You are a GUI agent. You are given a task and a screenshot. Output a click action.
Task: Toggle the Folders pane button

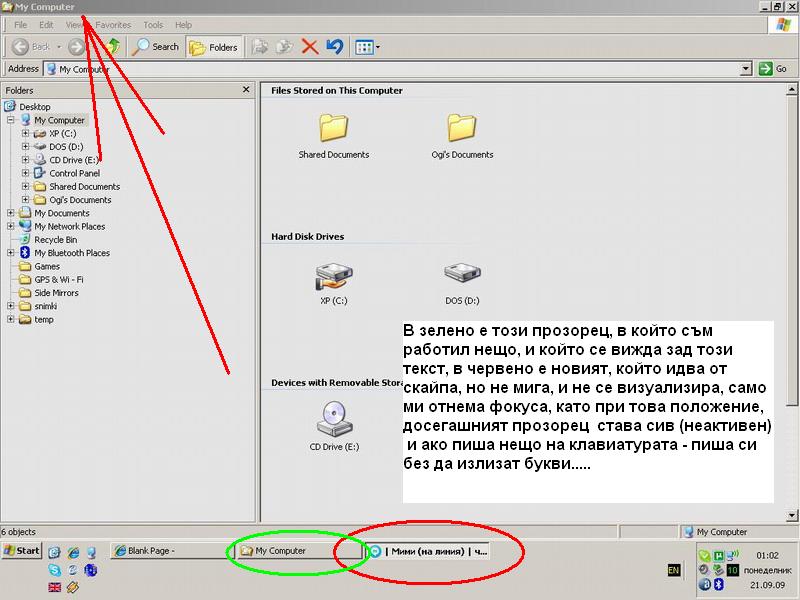pos(214,46)
